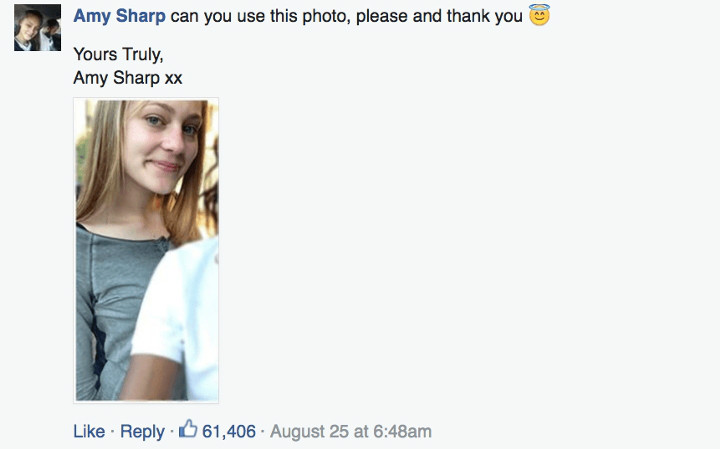This screenshot has height=449, width=720.
Task: Click the halo smiley emoji
Action: [x=539, y=16]
